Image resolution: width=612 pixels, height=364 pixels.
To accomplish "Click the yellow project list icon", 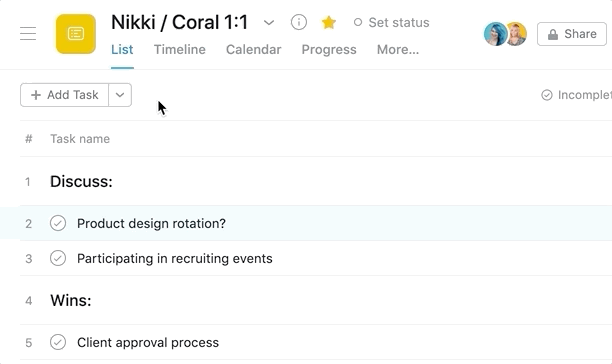I will click(76, 34).
